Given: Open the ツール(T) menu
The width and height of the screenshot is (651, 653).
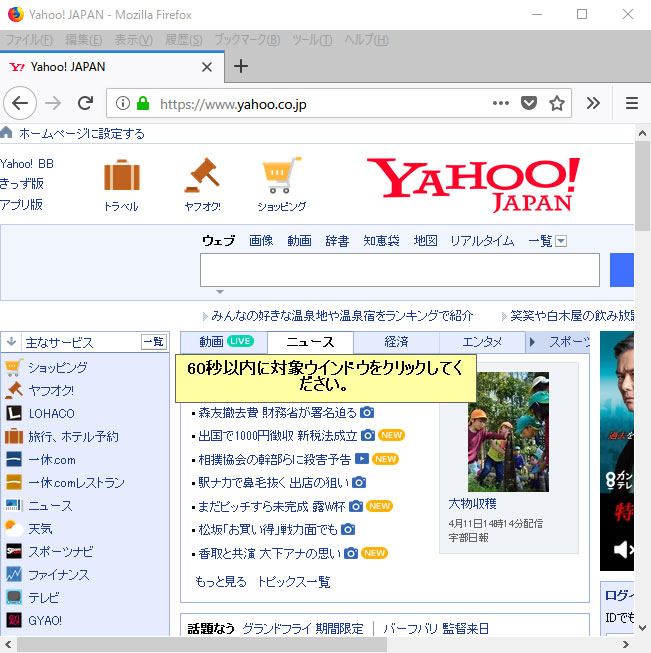Looking at the screenshot, I should coord(312,40).
